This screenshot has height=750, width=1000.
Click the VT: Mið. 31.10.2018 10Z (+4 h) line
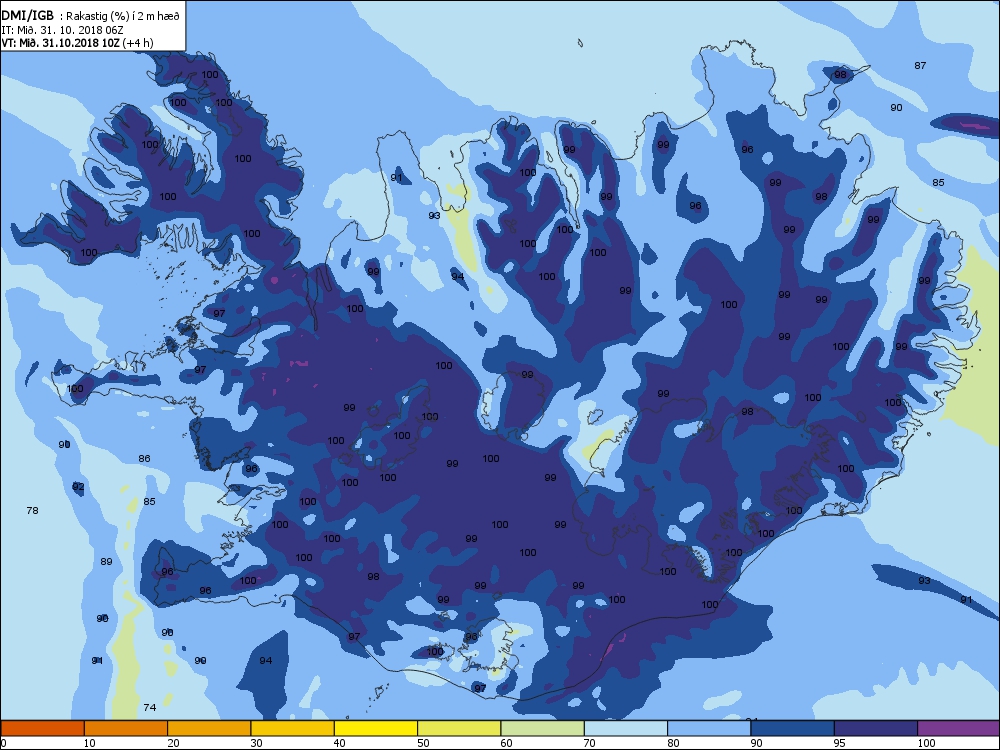coord(78,43)
